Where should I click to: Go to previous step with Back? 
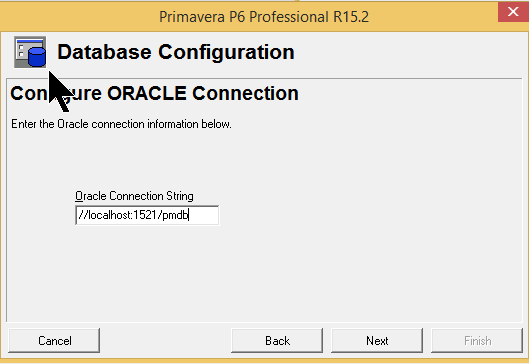[277, 341]
